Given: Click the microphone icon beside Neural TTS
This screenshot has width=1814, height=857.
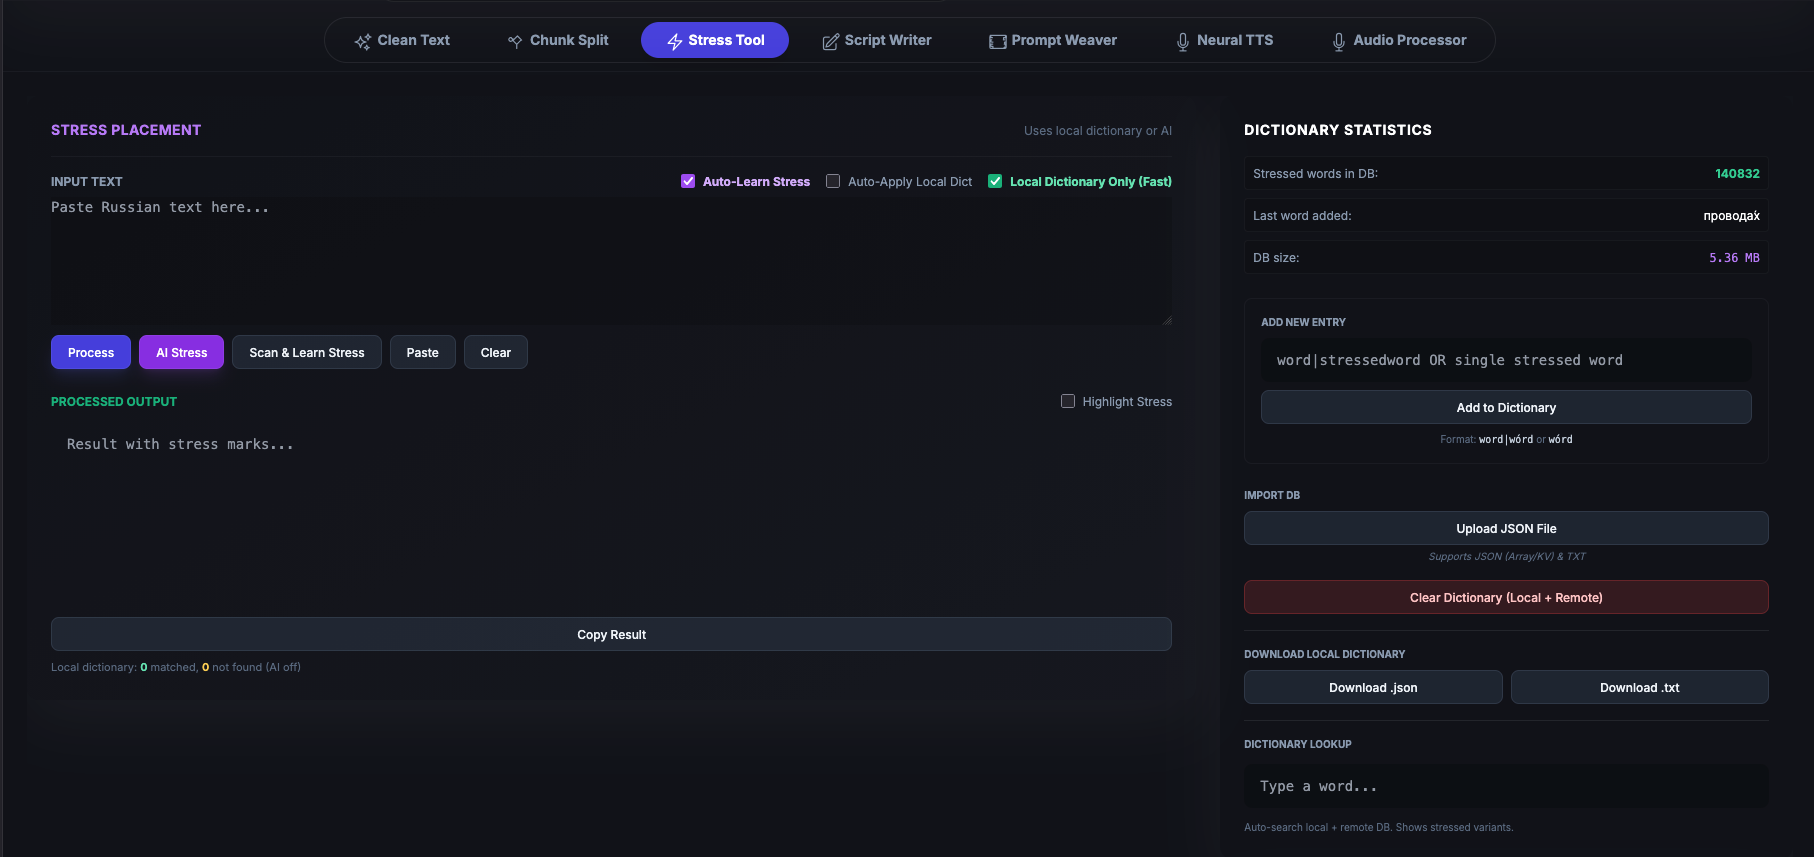Looking at the screenshot, I should pos(1183,41).
